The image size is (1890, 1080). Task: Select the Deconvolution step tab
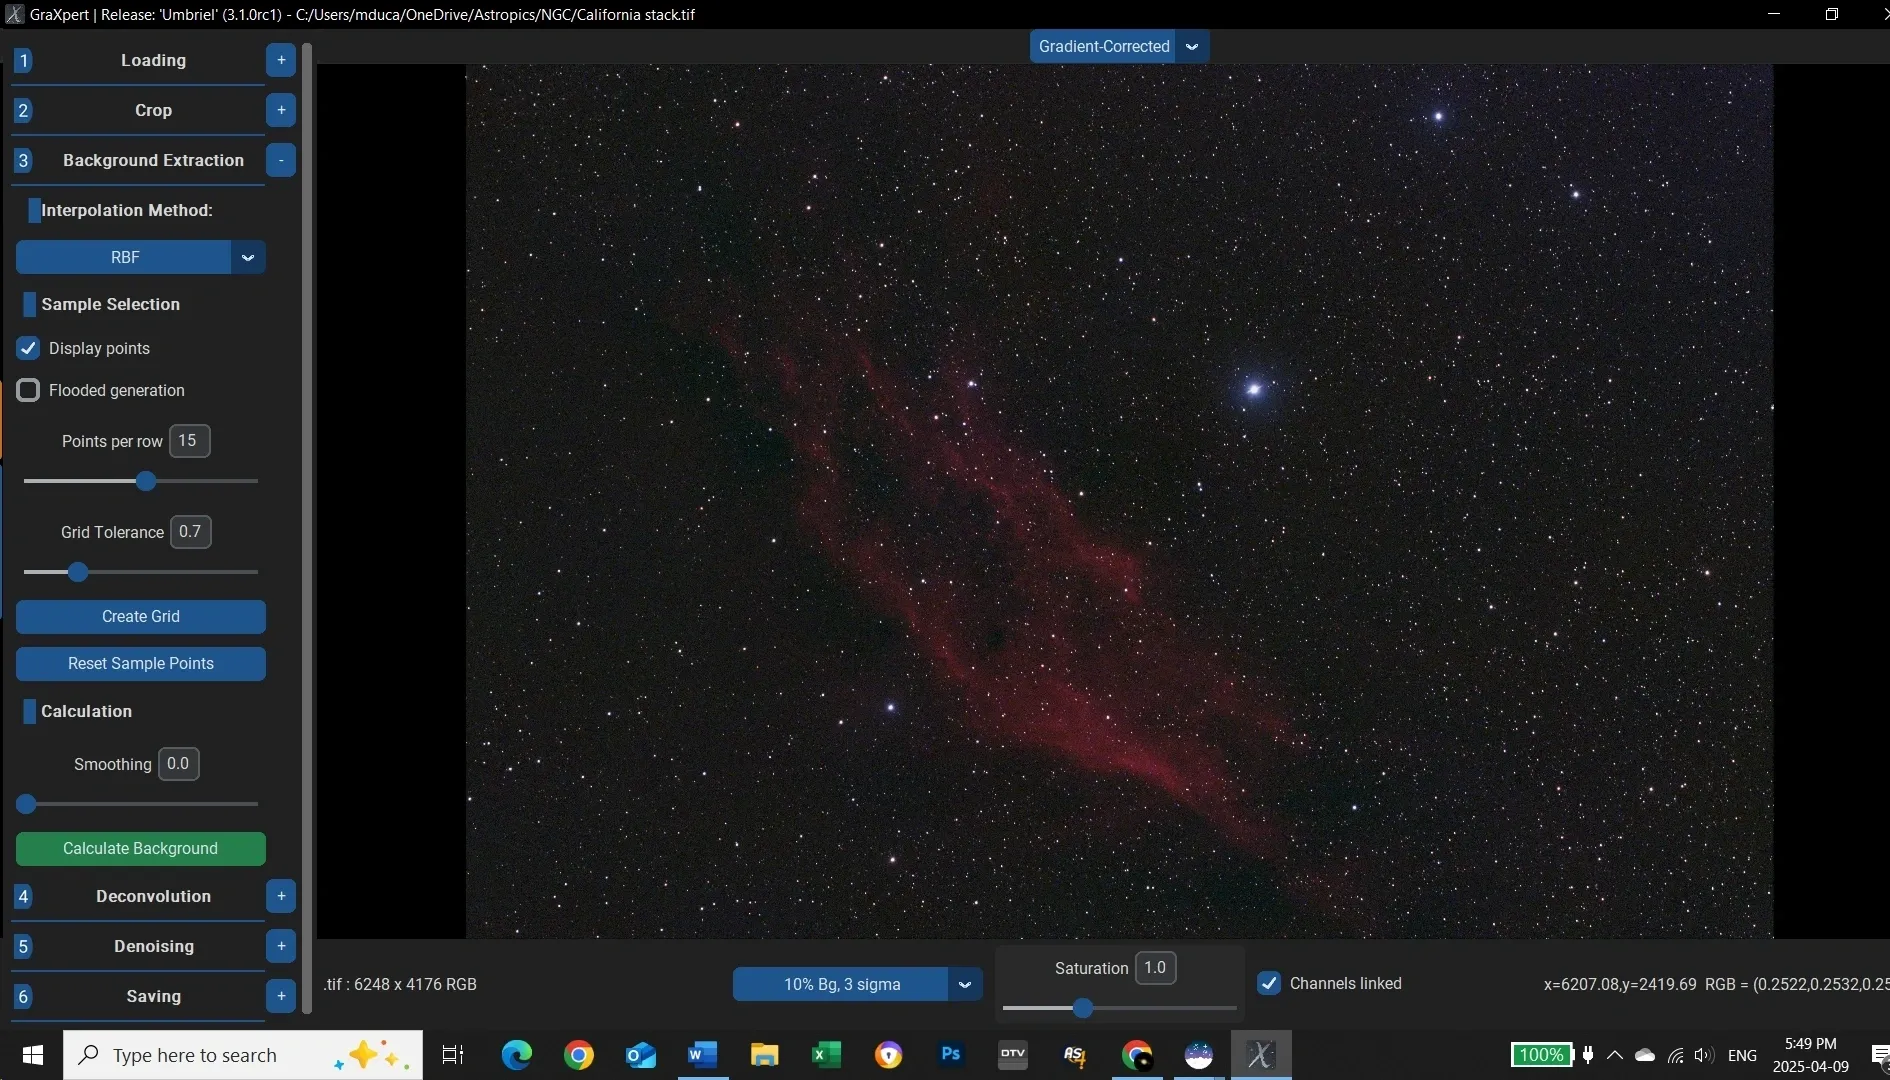(x=153, y=896)
